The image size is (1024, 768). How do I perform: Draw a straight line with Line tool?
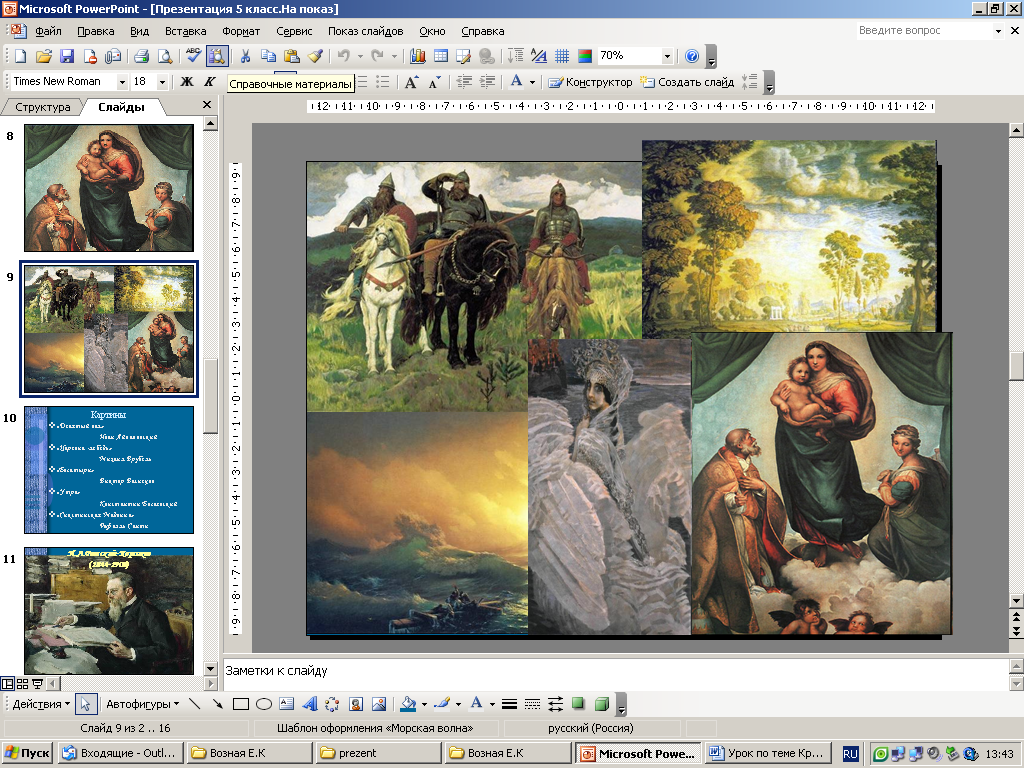195,704
